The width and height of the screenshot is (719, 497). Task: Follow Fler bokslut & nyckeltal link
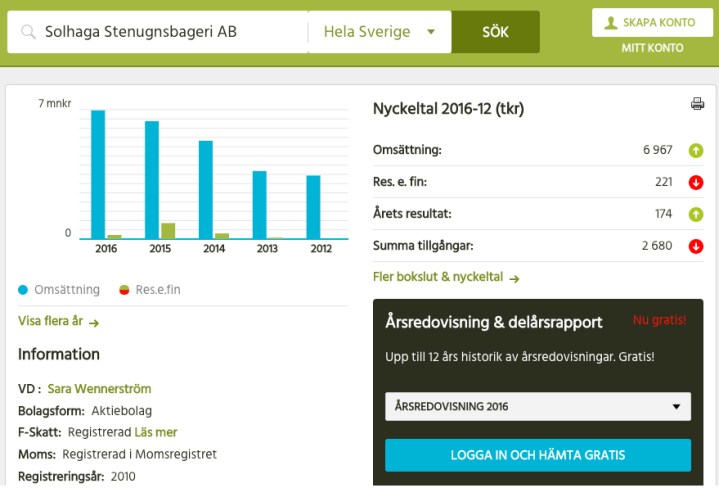446,278
